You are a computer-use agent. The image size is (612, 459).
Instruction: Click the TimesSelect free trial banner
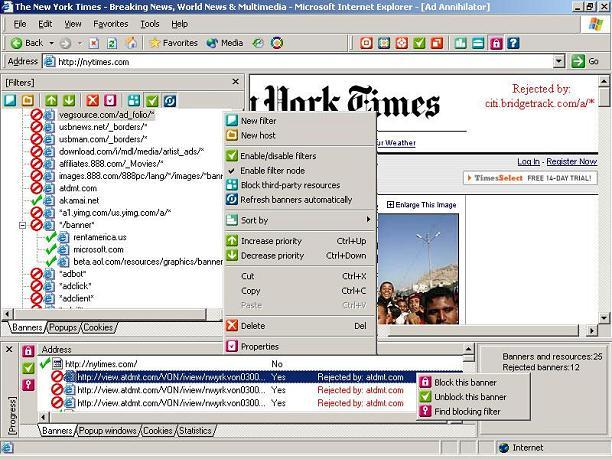pyautogui.click(x=530, y=178)
